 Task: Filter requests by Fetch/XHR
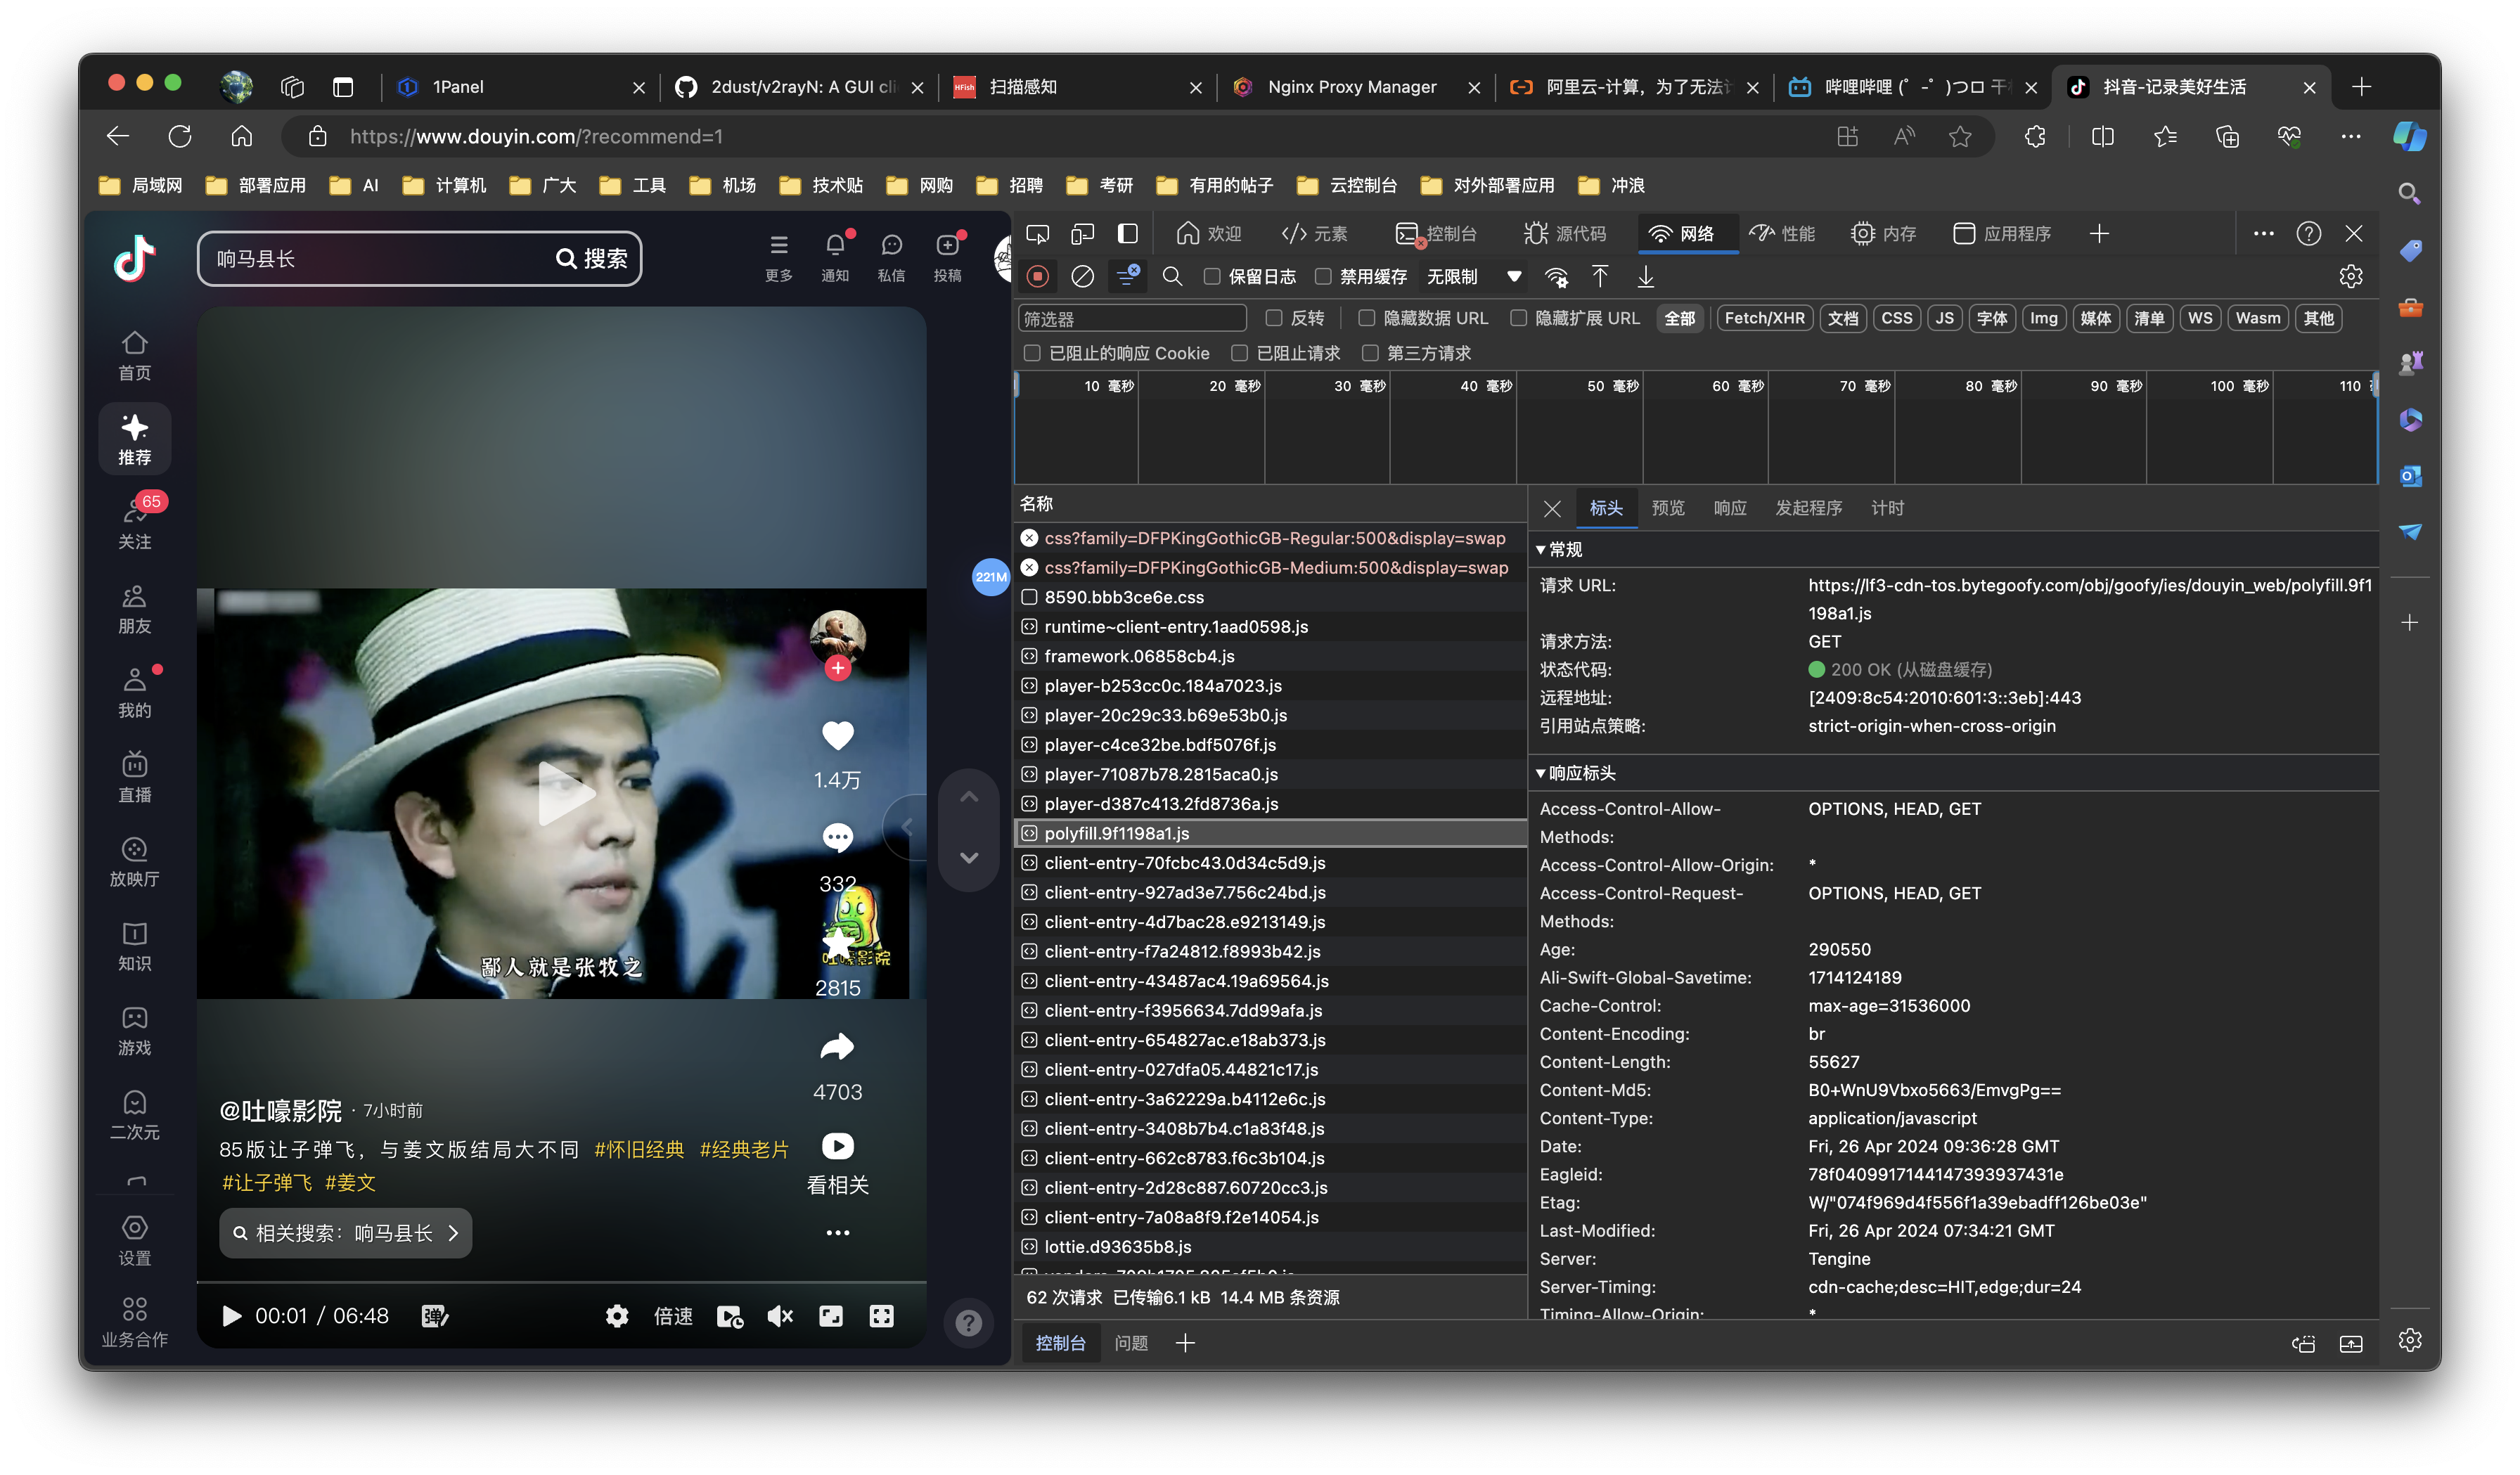(1764, 318)
